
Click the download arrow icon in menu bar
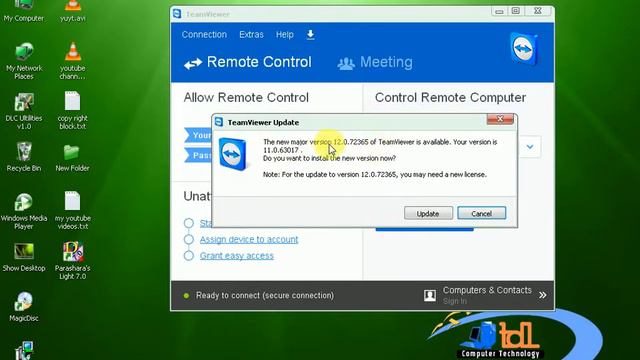[311, 35]
